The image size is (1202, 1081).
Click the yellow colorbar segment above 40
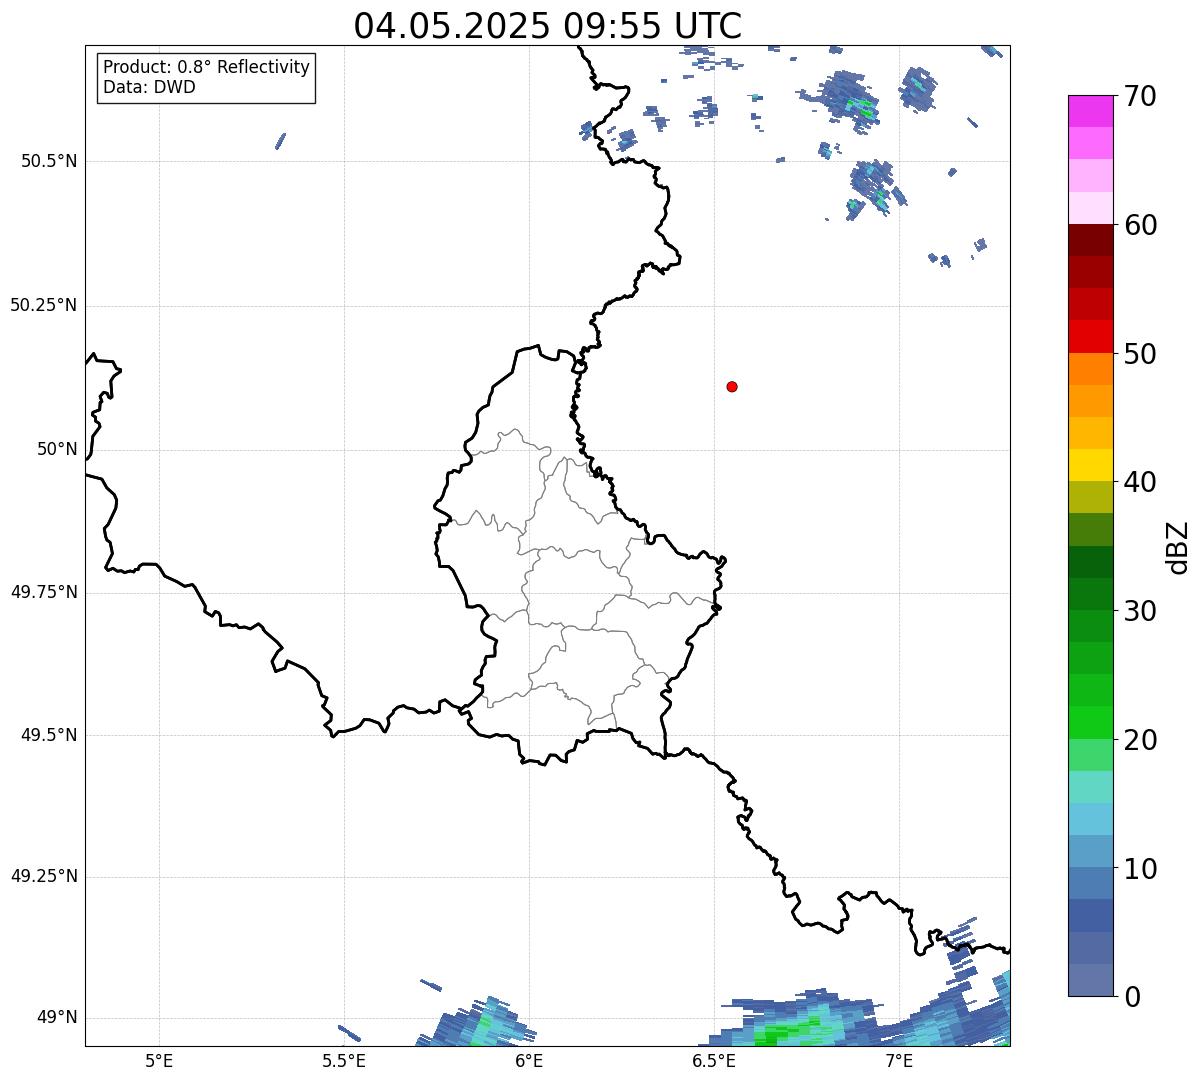coord(1090,465)
